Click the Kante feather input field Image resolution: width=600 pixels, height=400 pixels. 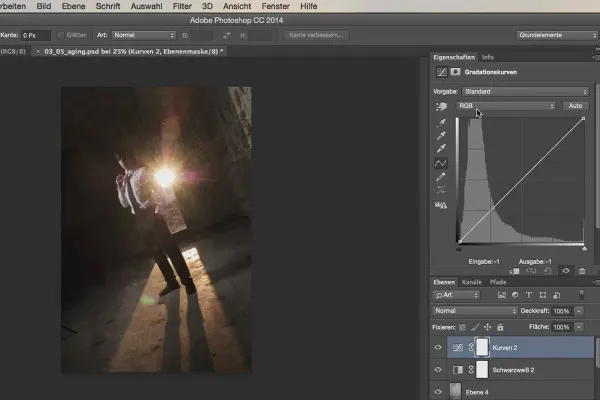pyautogui.click(x=36, y=35)
